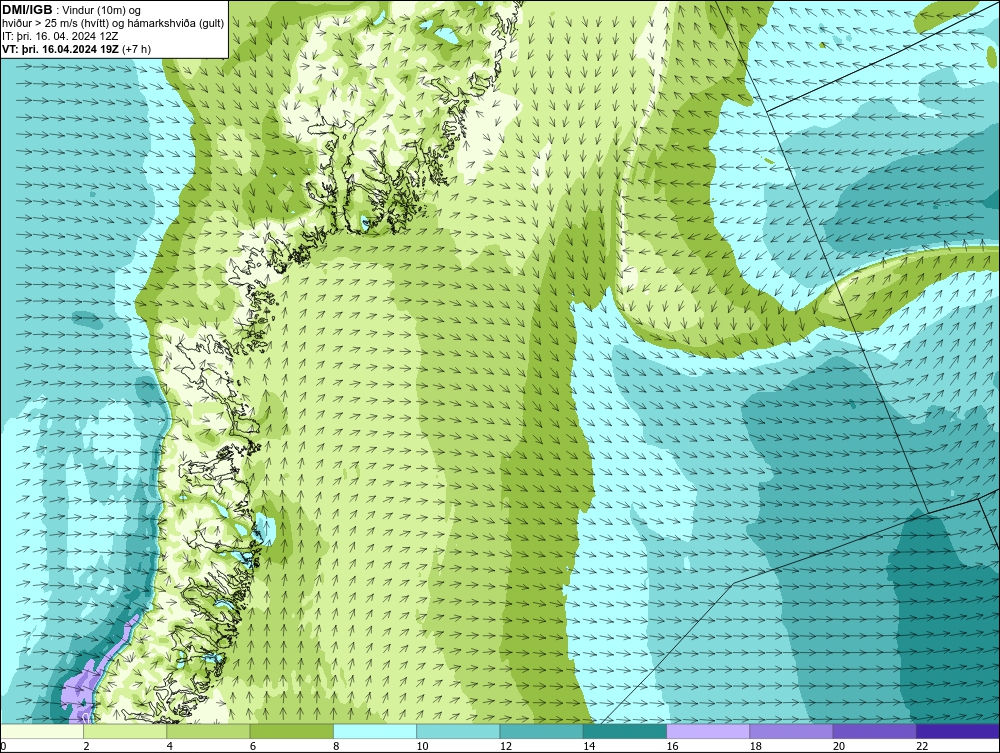Click the legend tick label '14'

pyautogui.click(x=589, y=746)
